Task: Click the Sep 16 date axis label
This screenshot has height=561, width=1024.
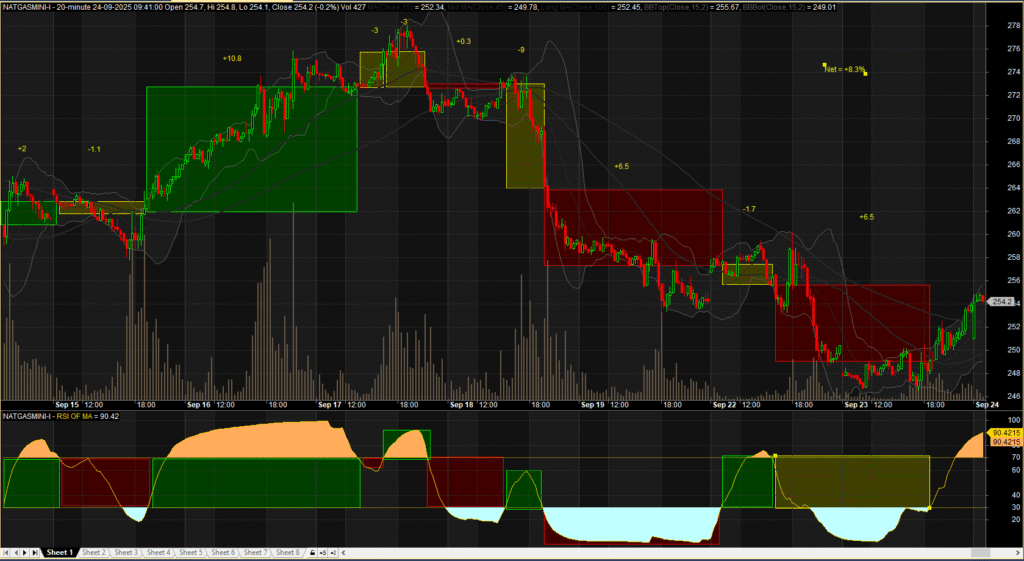Action: click(x=198, y=405)
